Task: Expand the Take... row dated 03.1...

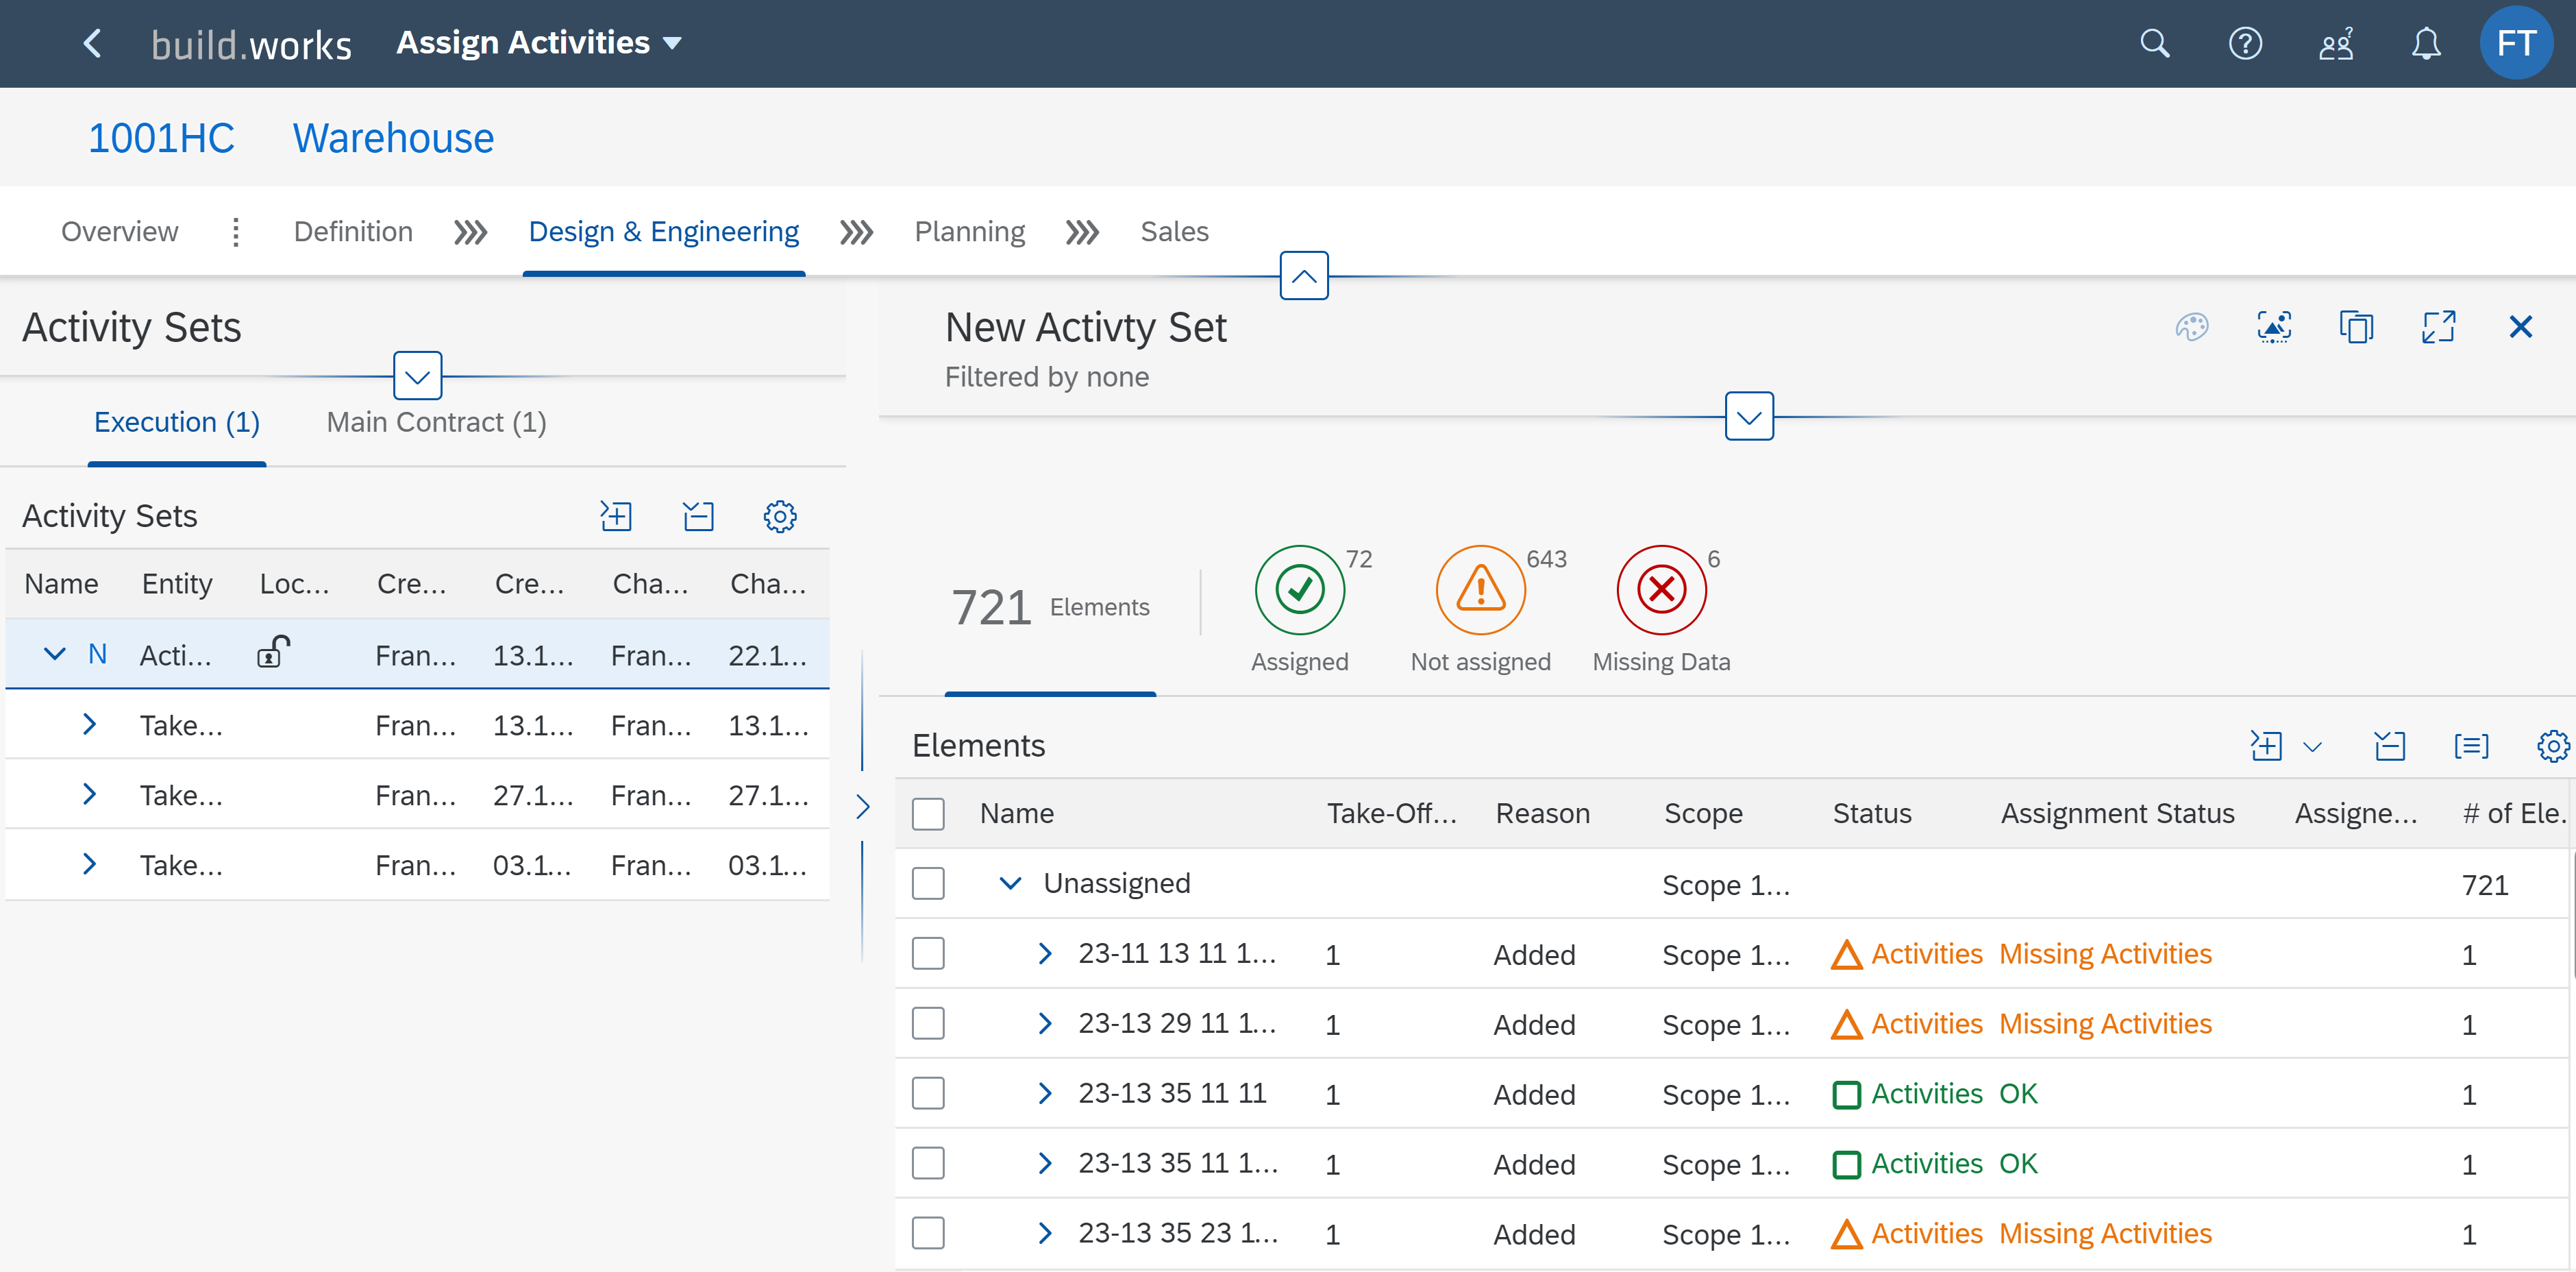Action: click(89, 864)
